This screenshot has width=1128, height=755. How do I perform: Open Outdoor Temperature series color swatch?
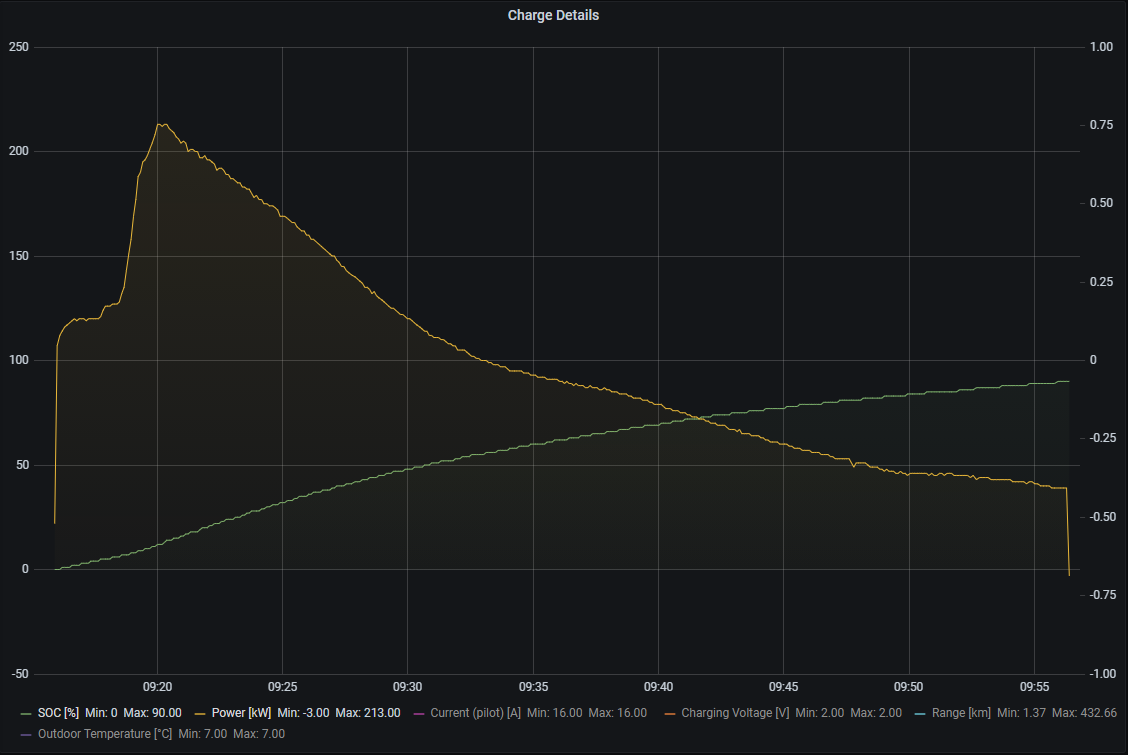pyautogui.click(x=26, y=733)
